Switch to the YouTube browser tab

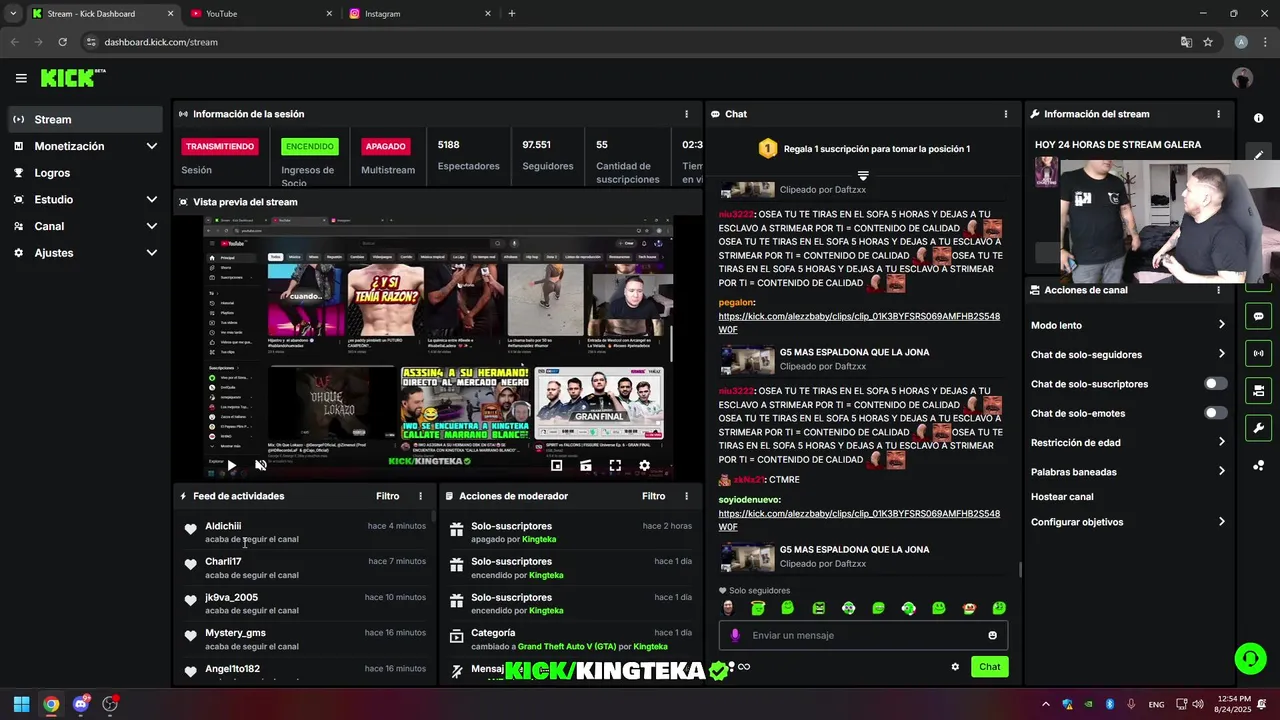point(260,14)
